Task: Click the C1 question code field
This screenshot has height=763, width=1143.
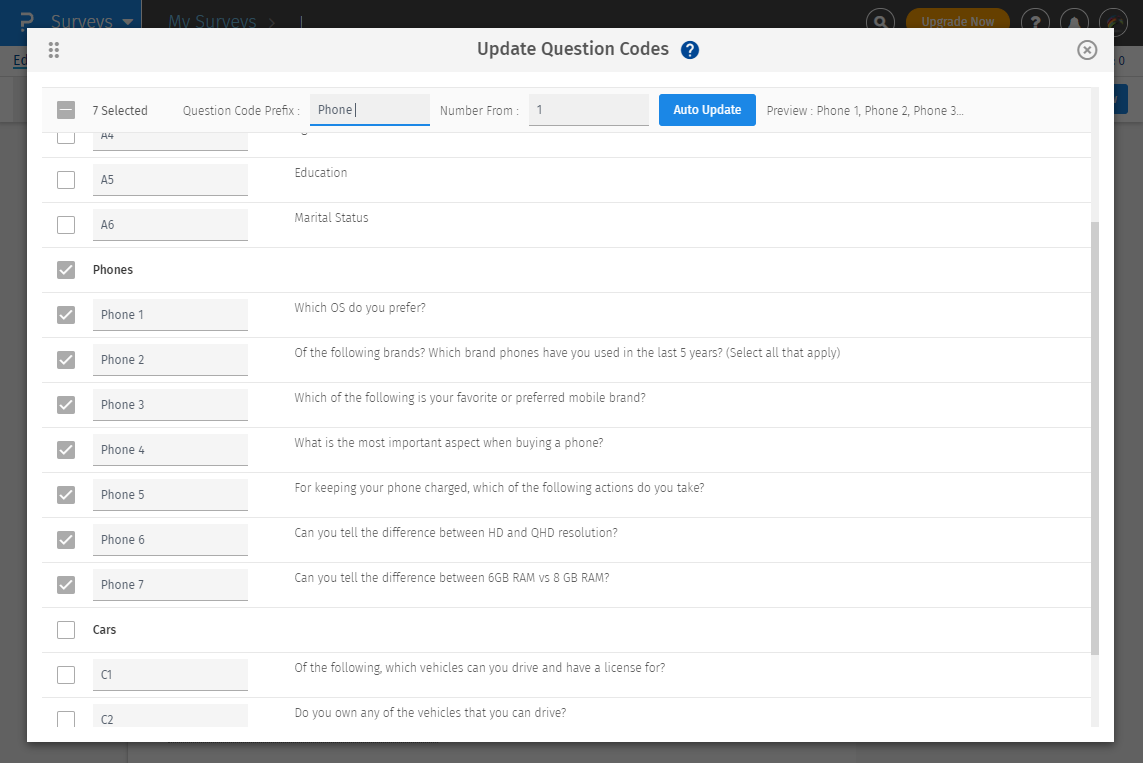Action: click(170, 675)
